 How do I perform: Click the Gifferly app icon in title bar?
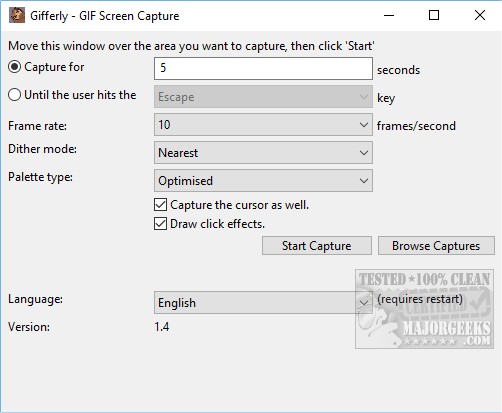coord(17,15)
